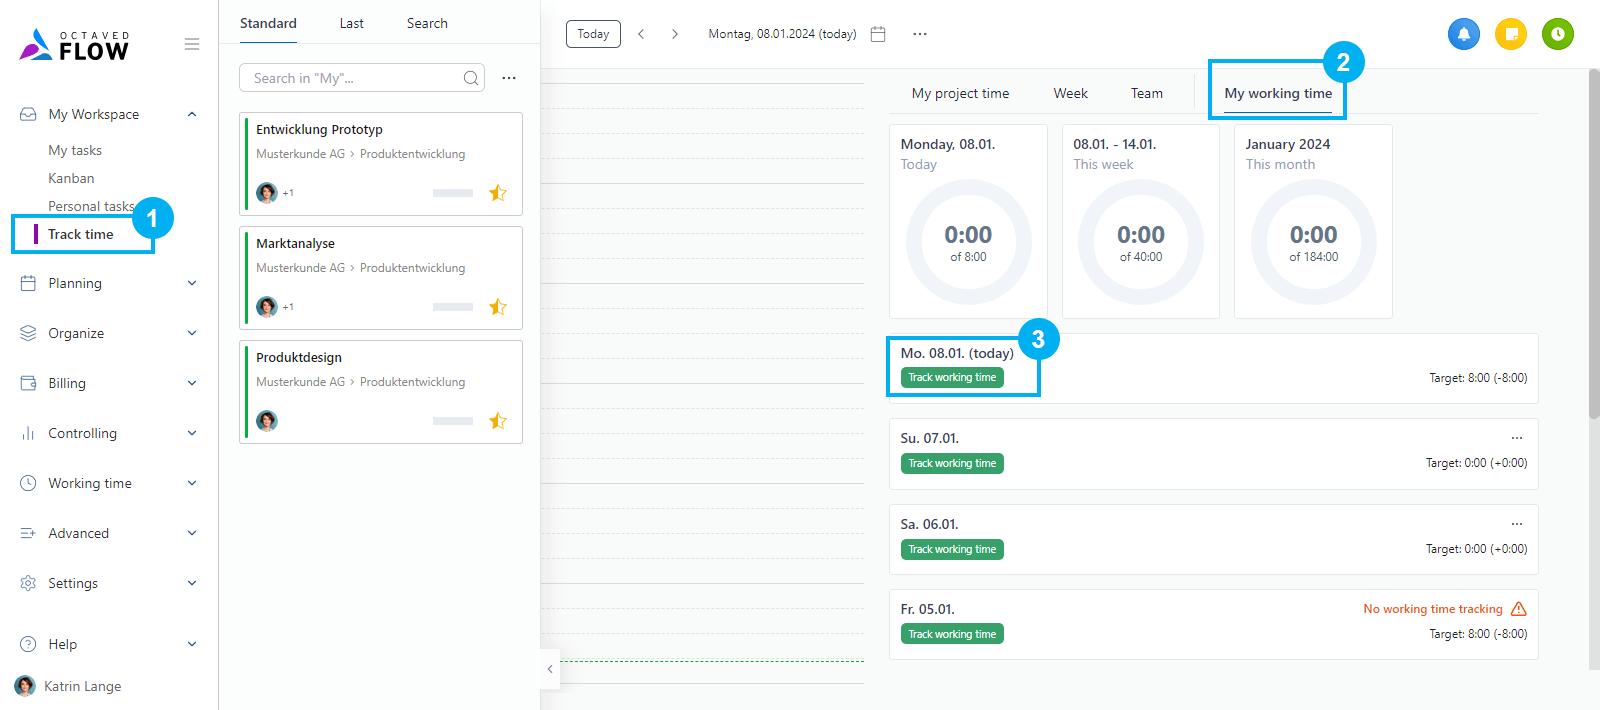This screenshot has height=710, width=1600.
Task: Click the Billing wallet icon
Action: coord(28,383)
